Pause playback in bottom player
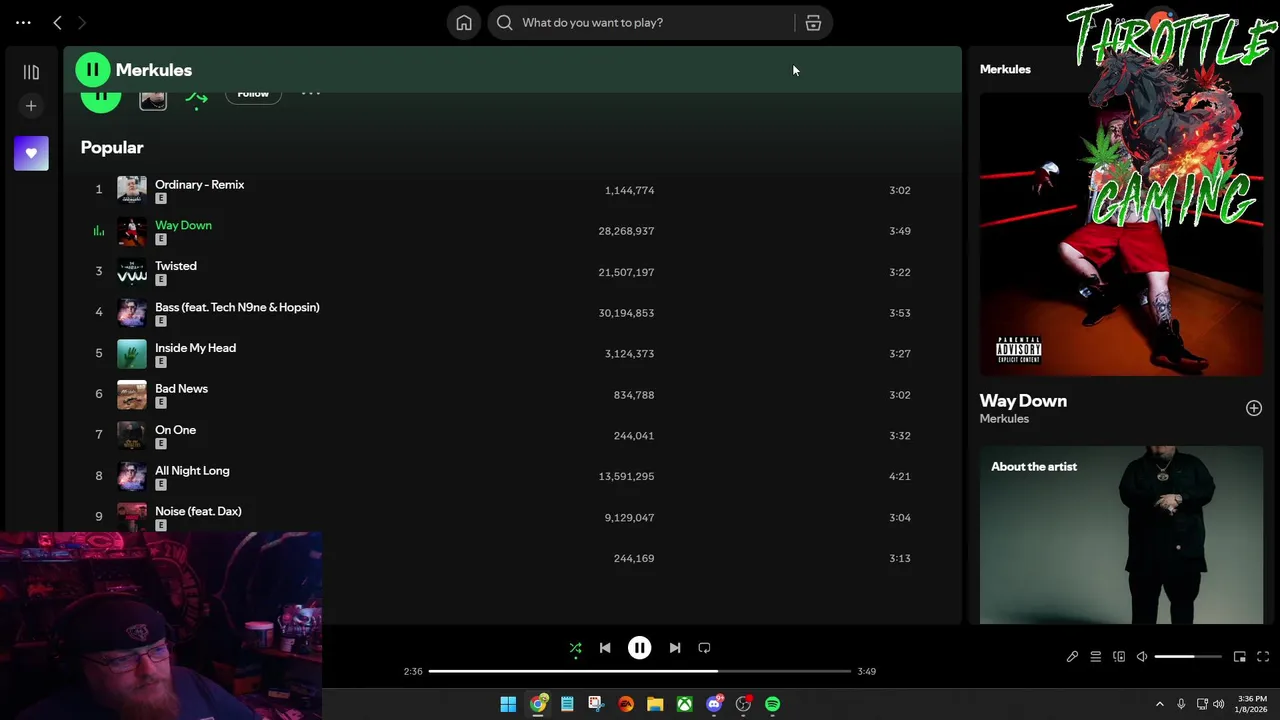The image size is (1280, 720). click(x=639, y=648)
